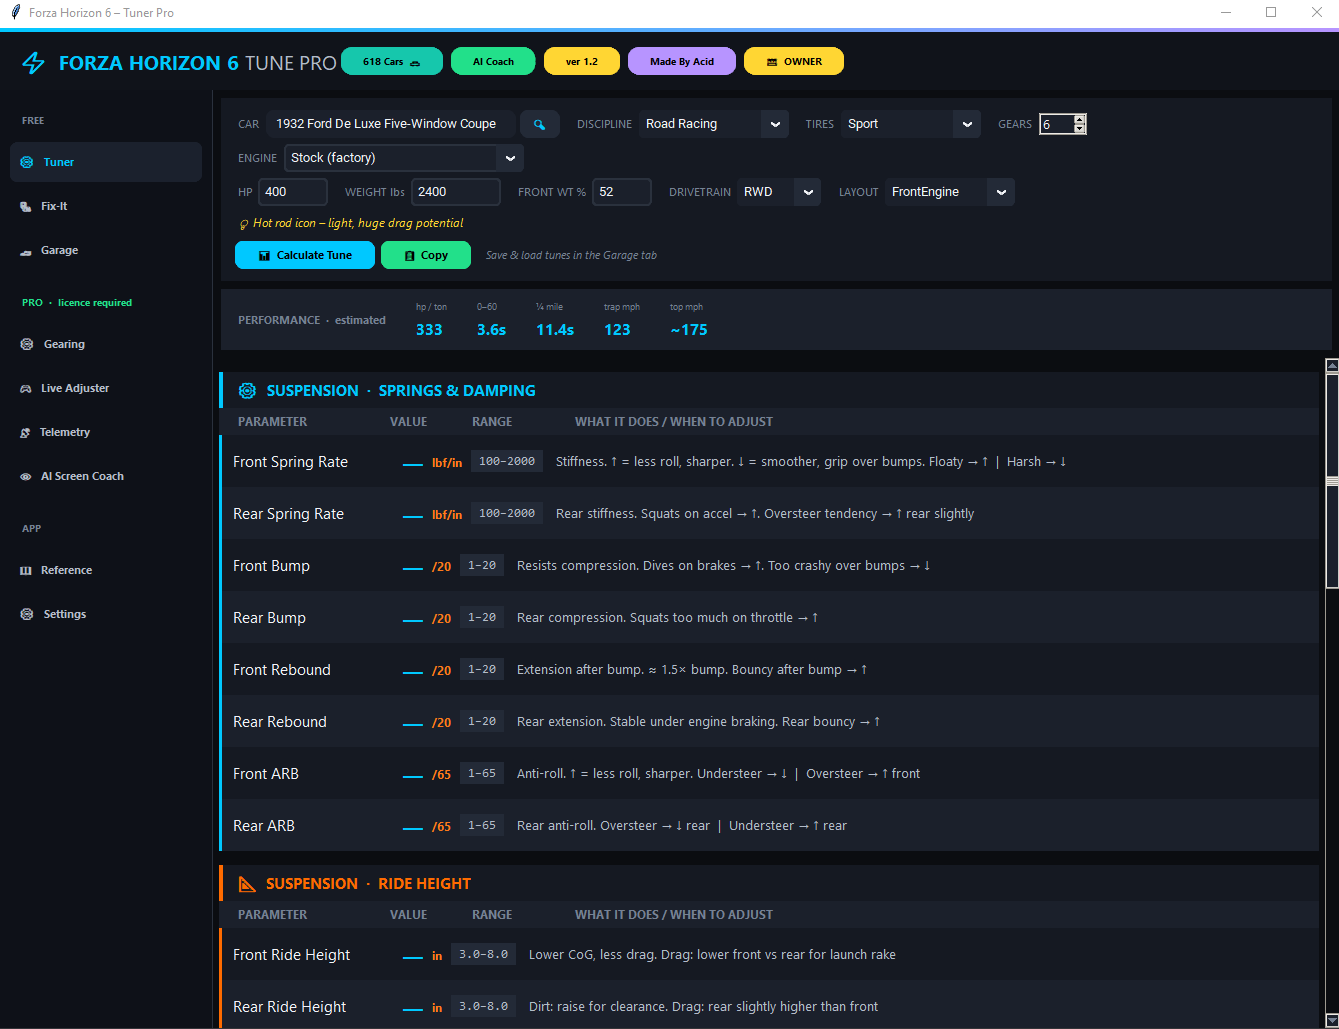Open the Drivetrain RWD dropdown
Viewport: 1339px width, 1029px height.
click(x=779, y=192)
